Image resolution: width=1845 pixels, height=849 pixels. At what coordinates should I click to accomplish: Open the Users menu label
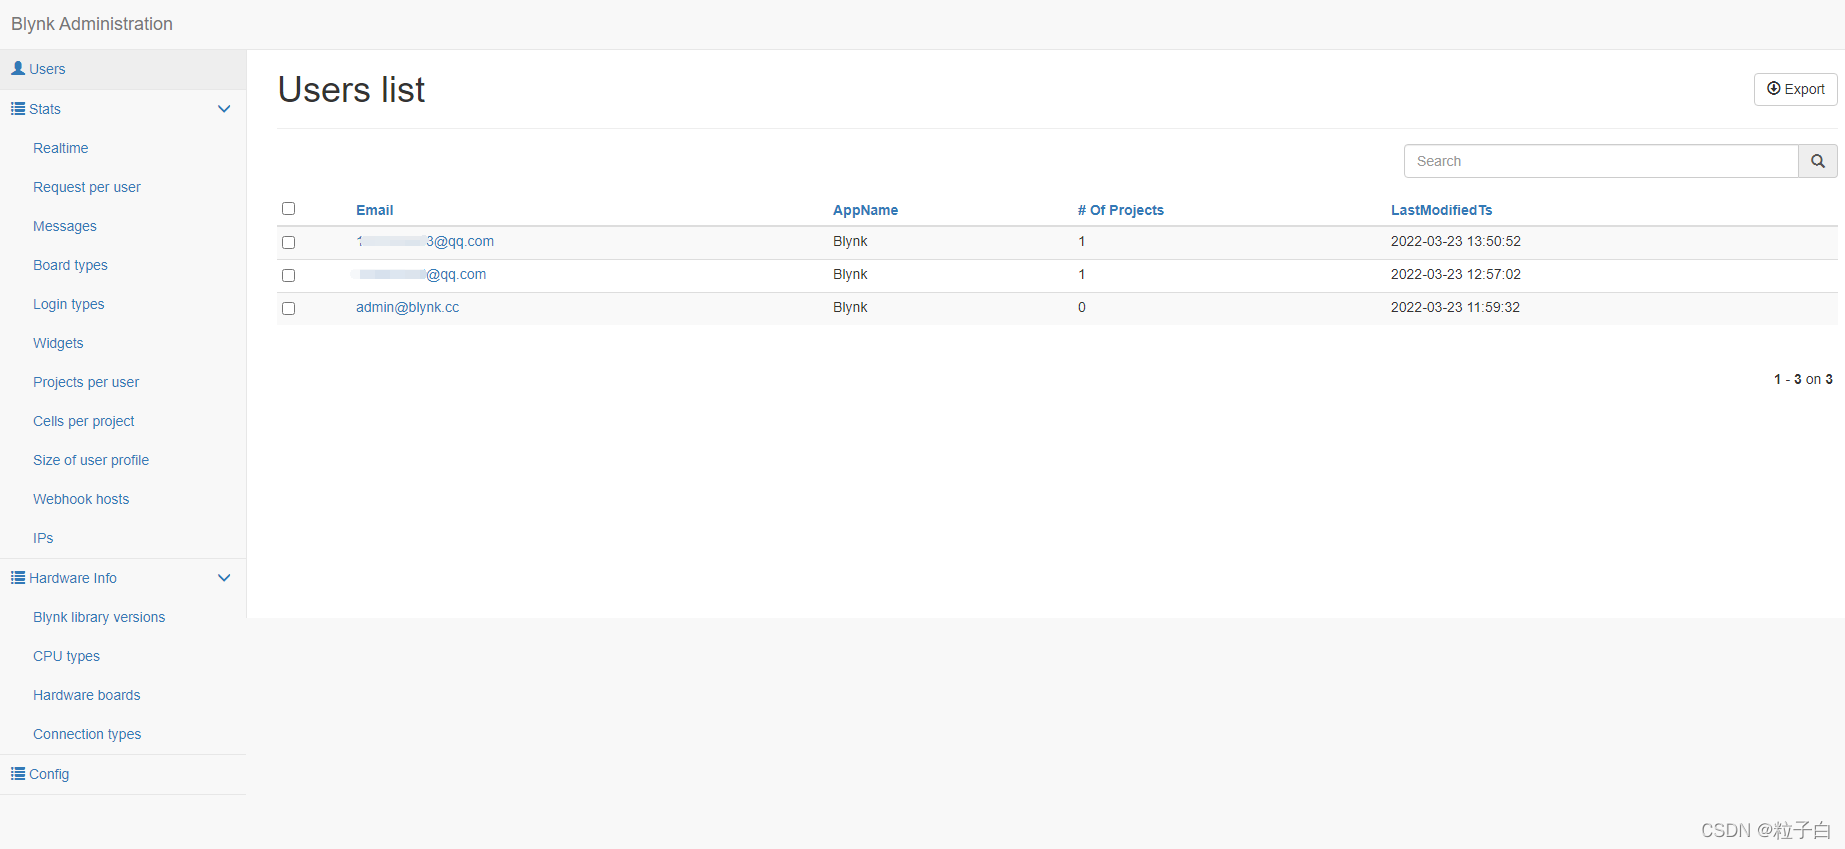coord(47,69)
